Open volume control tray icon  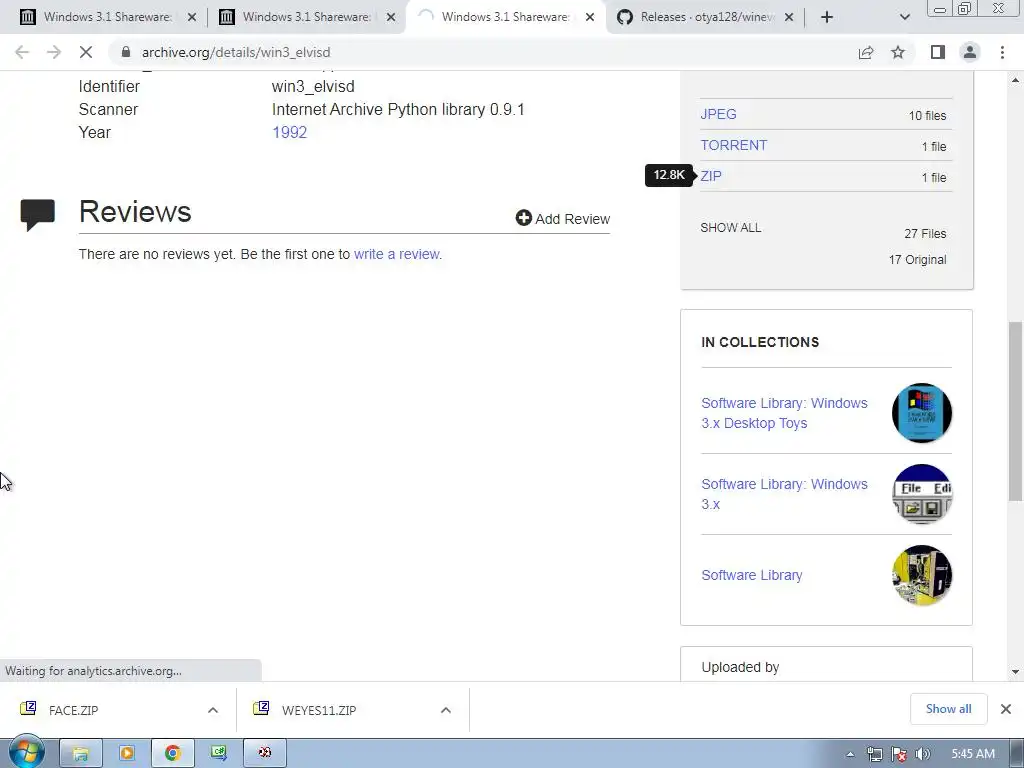pos(923,754)
